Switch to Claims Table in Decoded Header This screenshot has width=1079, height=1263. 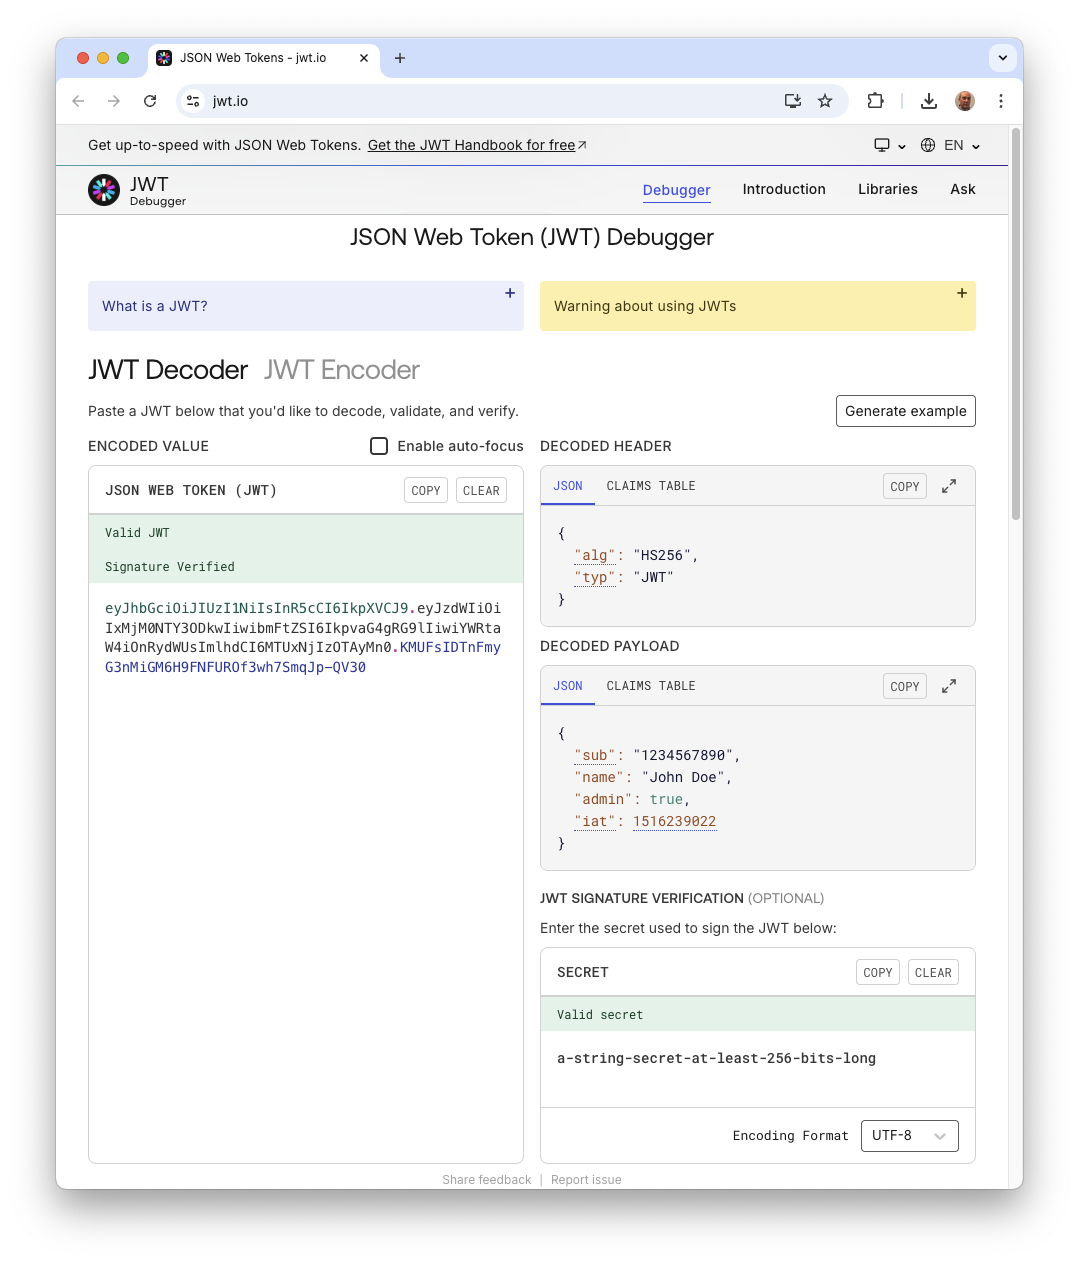point(651,486)
